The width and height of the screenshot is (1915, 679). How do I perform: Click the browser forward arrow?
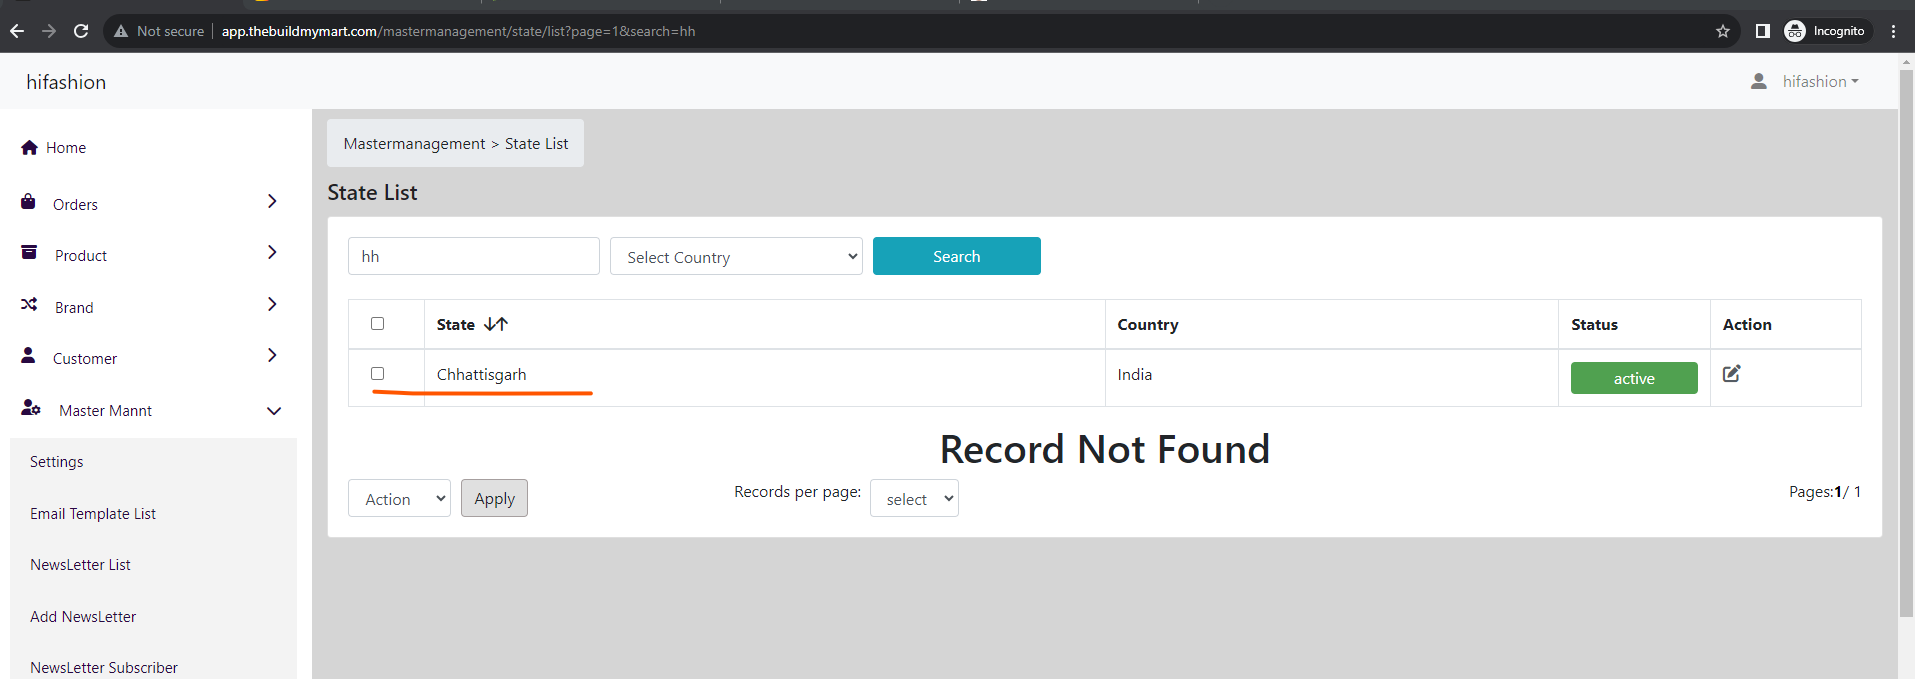[49, 31]
